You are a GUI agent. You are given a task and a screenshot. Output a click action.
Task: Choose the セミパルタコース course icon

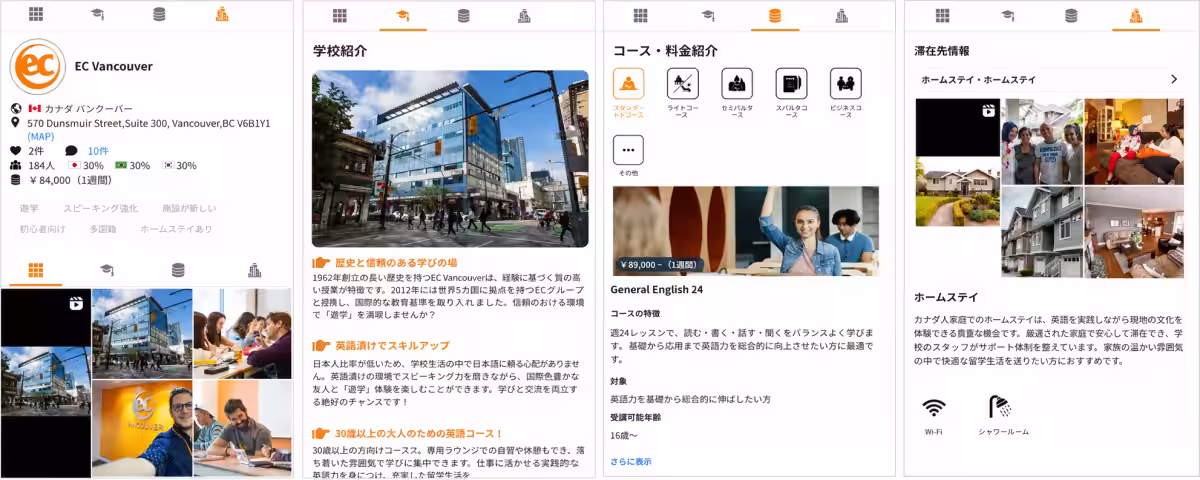(x=737, y=83)
